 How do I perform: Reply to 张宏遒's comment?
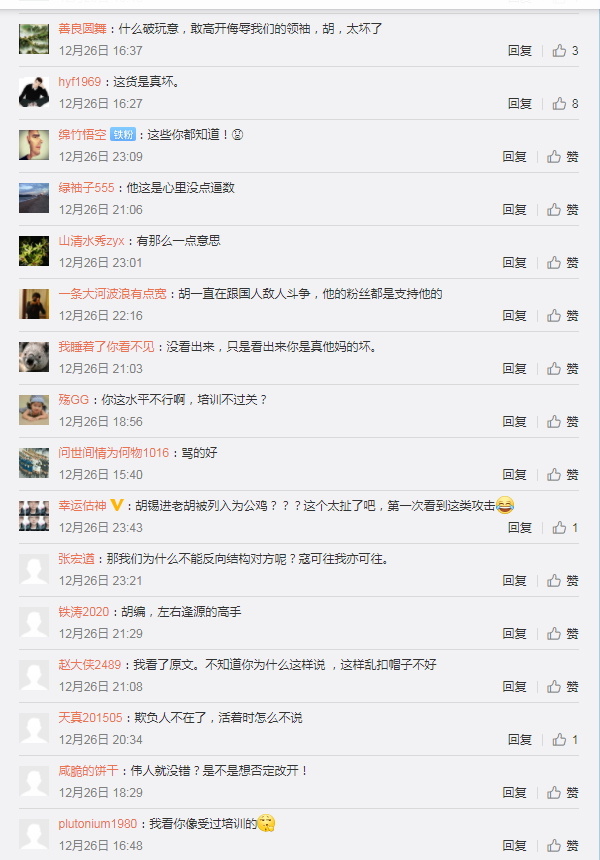point(514,581)
